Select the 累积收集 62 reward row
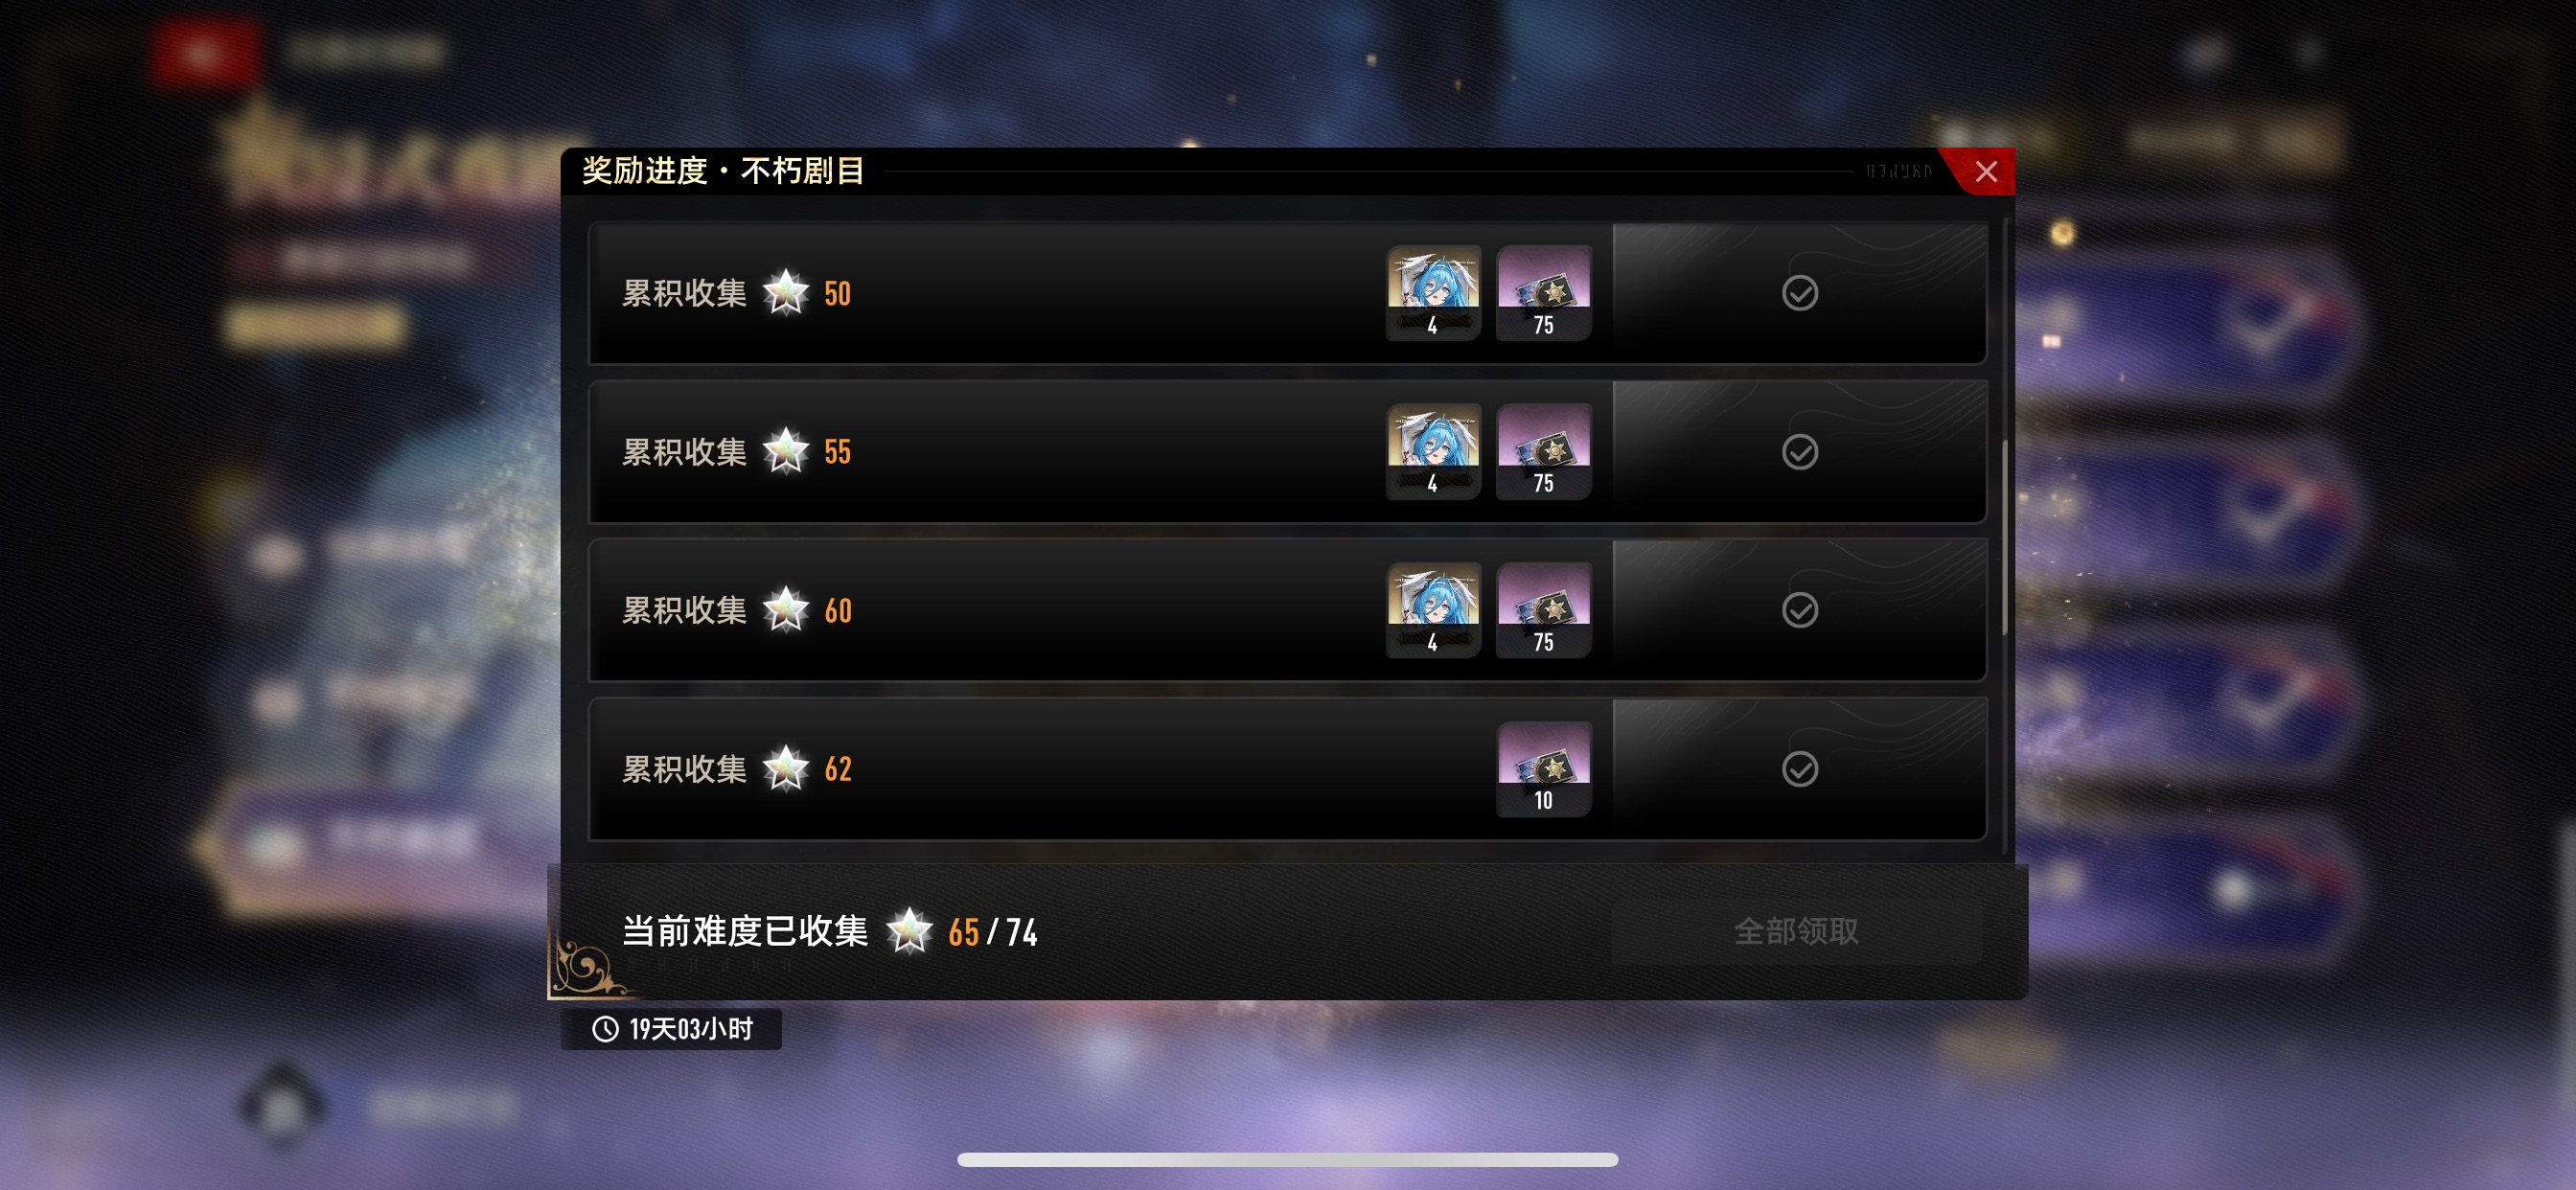Screen dimensions: 2576x1190 [1287, 769]
